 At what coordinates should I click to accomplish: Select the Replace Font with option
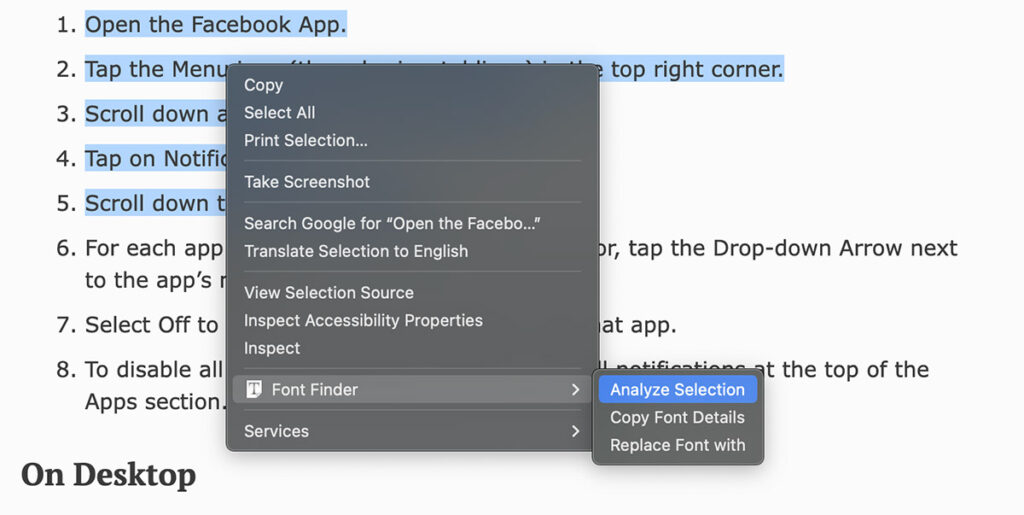[677, 446]
